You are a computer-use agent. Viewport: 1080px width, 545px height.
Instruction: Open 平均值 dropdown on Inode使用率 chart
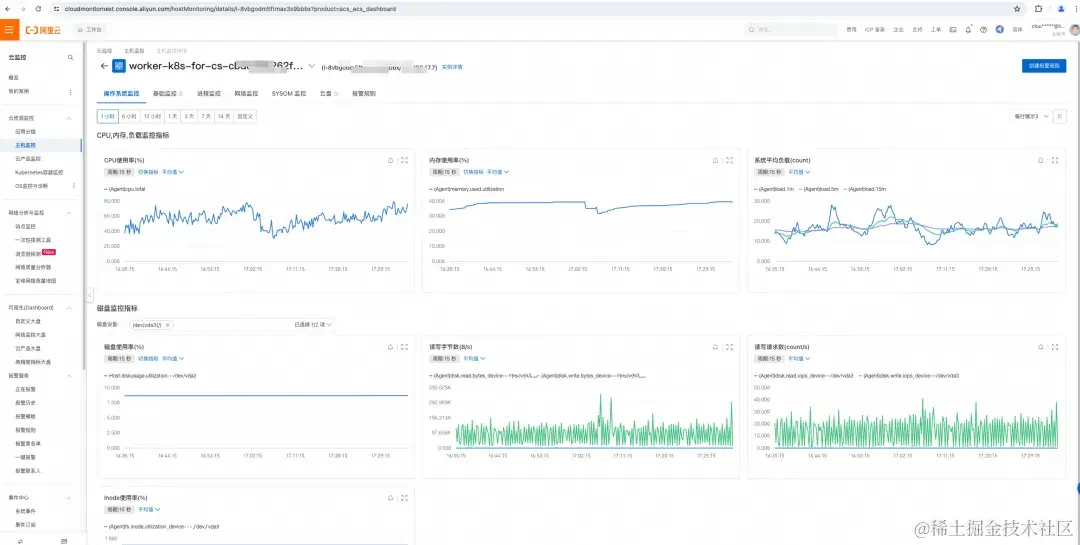coord(149,510)
